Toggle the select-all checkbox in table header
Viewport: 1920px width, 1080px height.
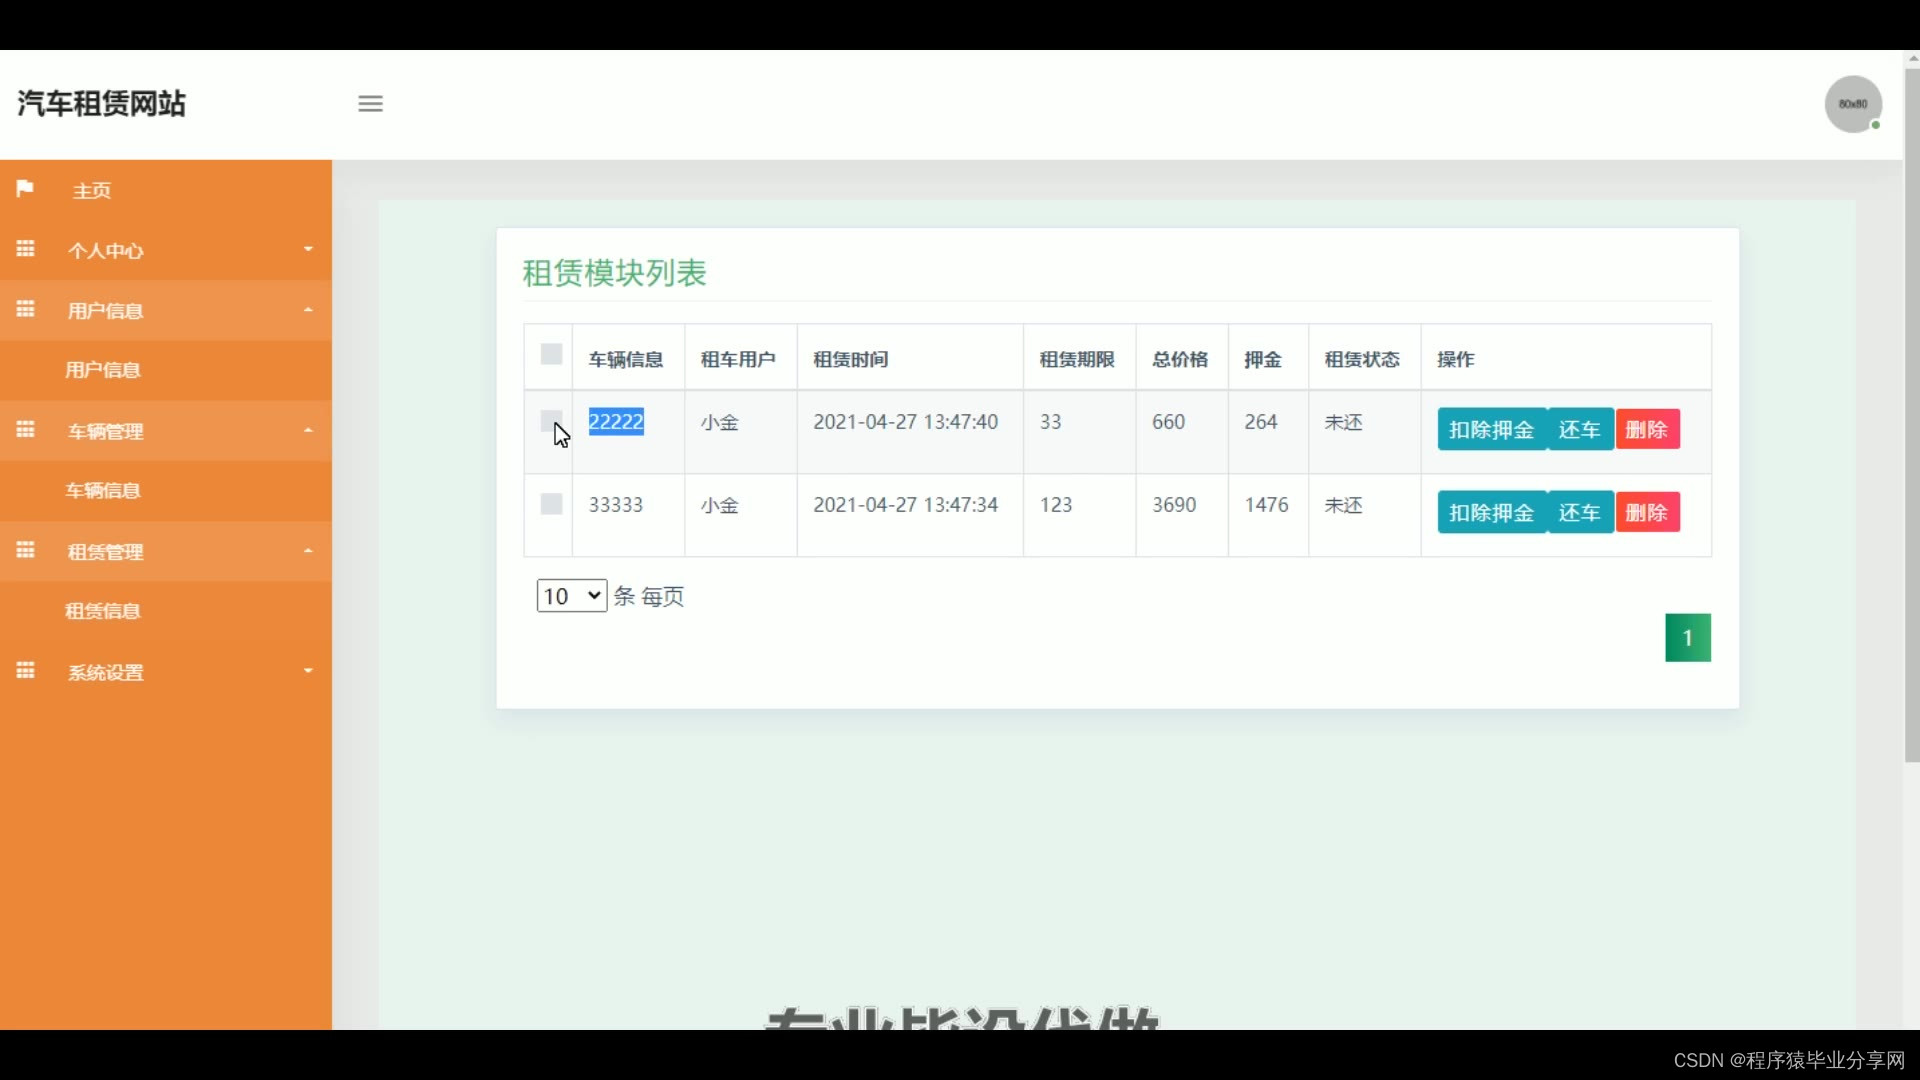click(x=551, y=354)
